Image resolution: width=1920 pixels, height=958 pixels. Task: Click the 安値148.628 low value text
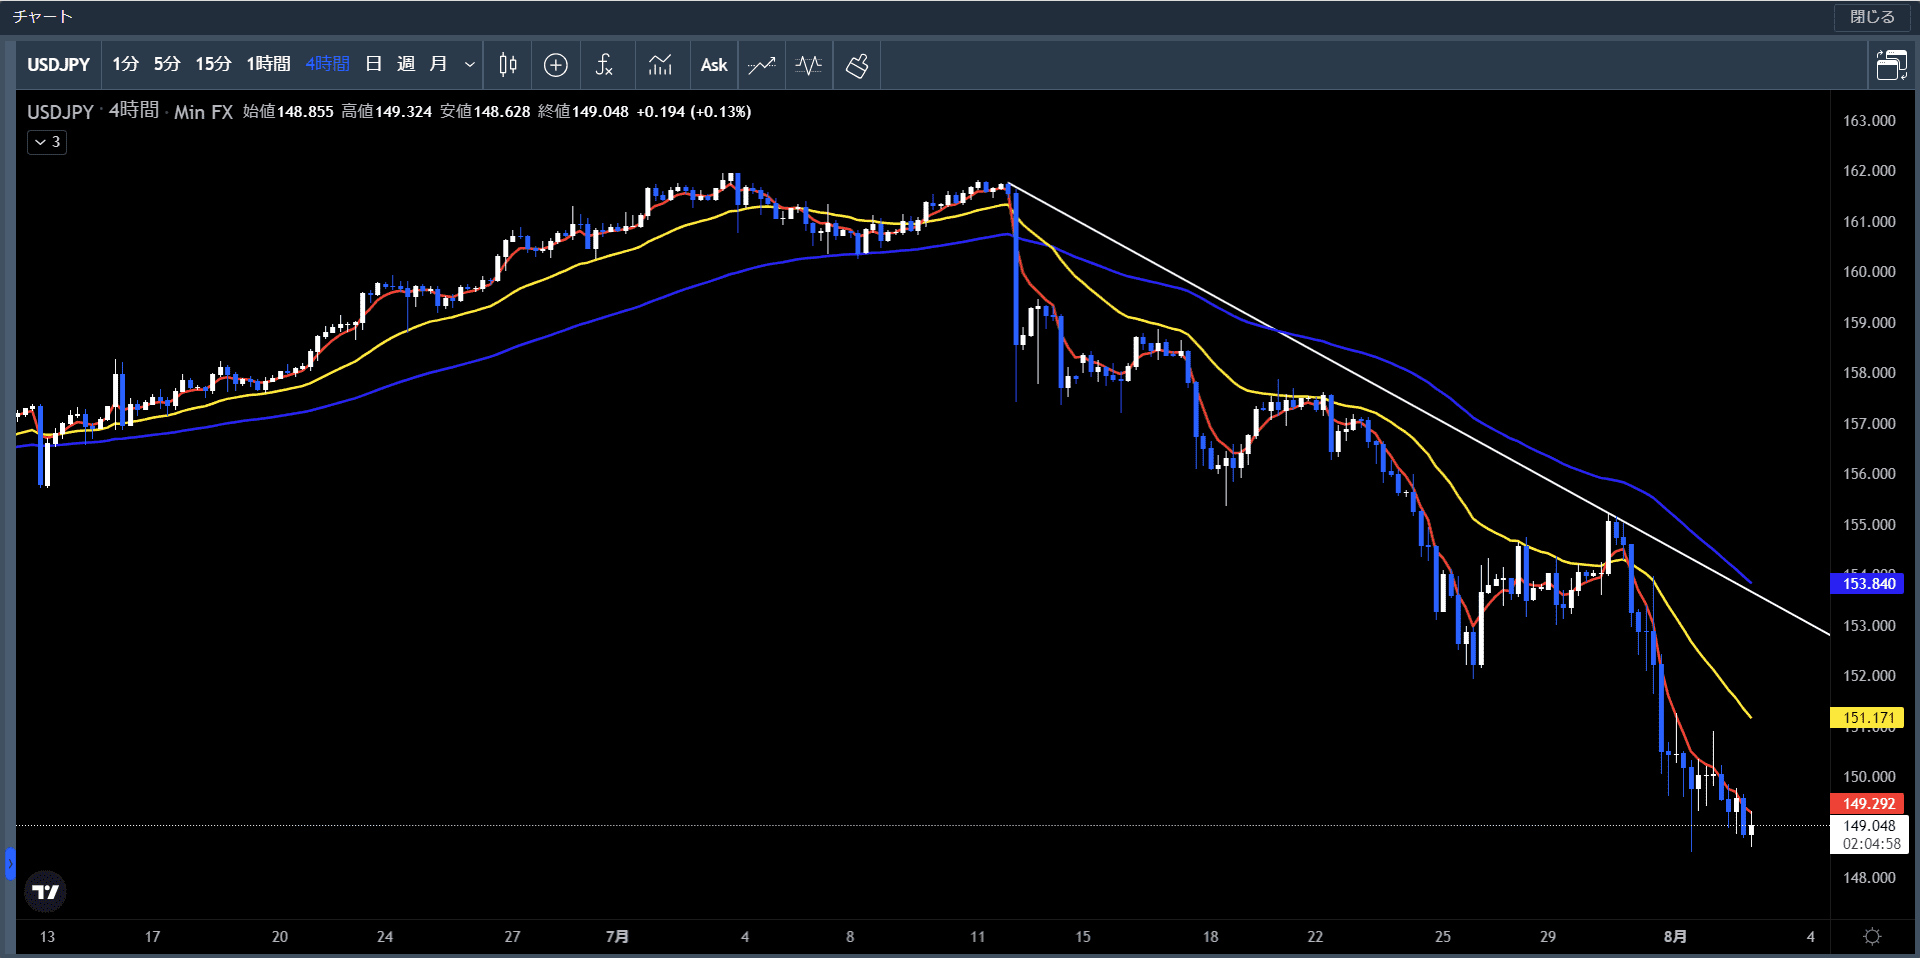485,112
